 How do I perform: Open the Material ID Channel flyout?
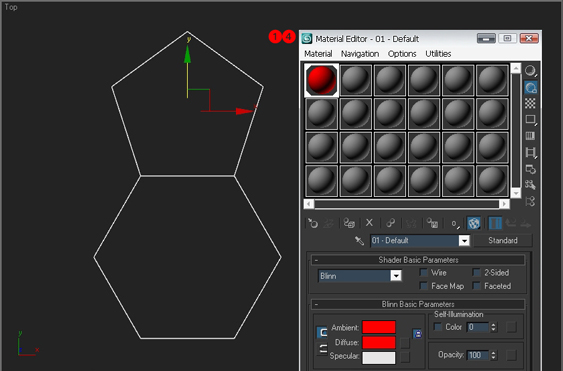pos(455,224)
